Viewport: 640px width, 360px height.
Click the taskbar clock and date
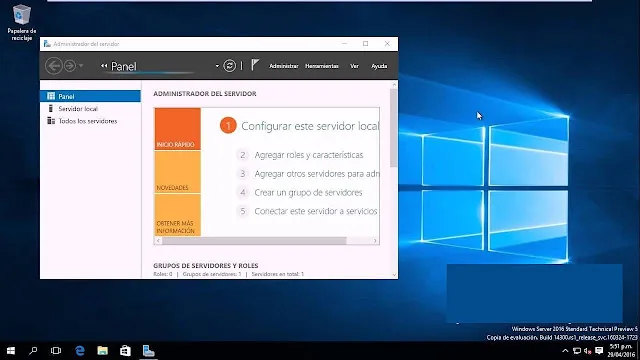[621, 351]
